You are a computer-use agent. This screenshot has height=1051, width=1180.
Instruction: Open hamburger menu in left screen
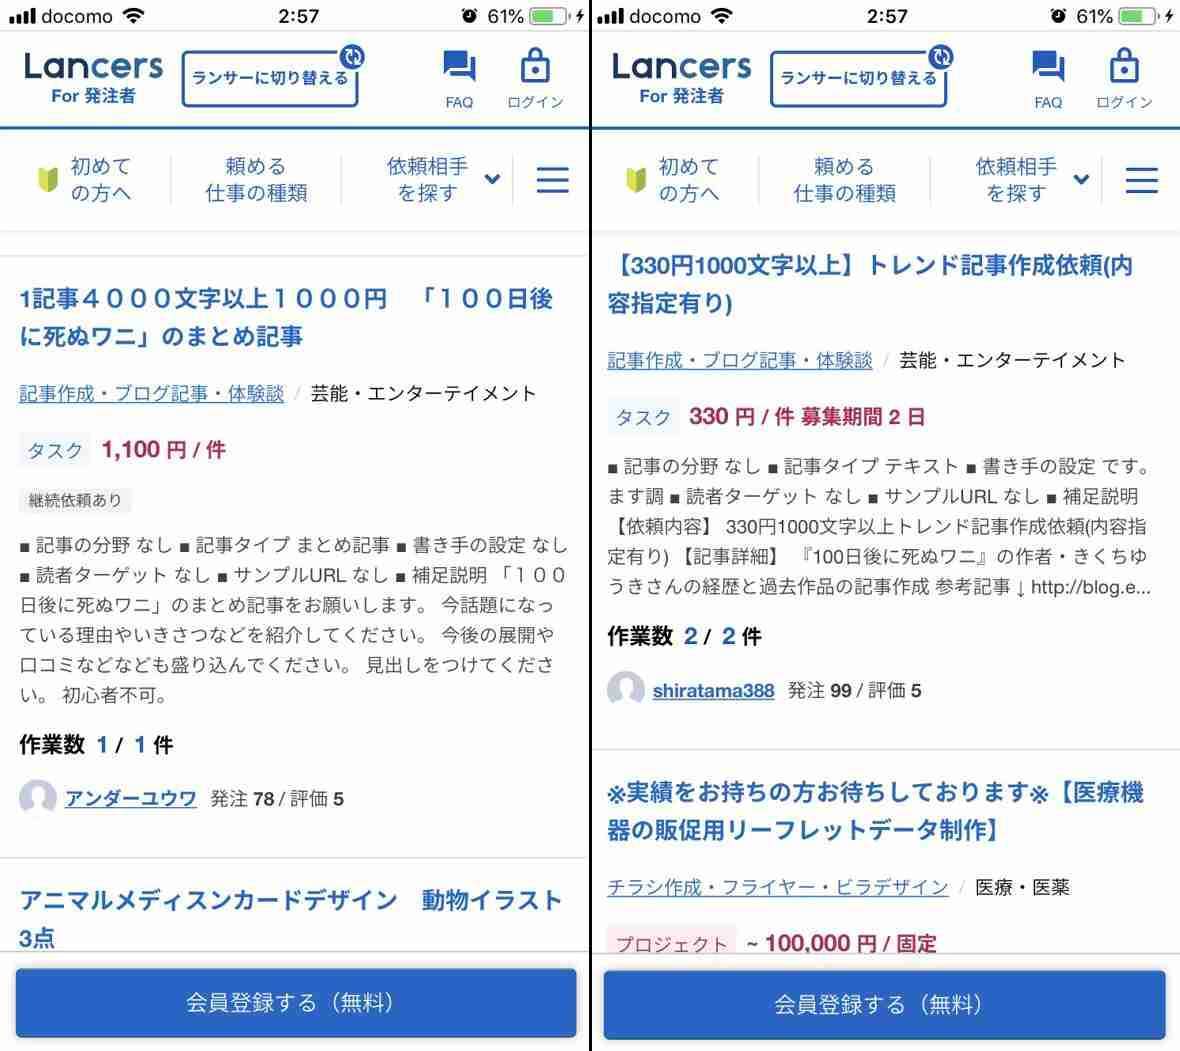(x=552, y=180)
